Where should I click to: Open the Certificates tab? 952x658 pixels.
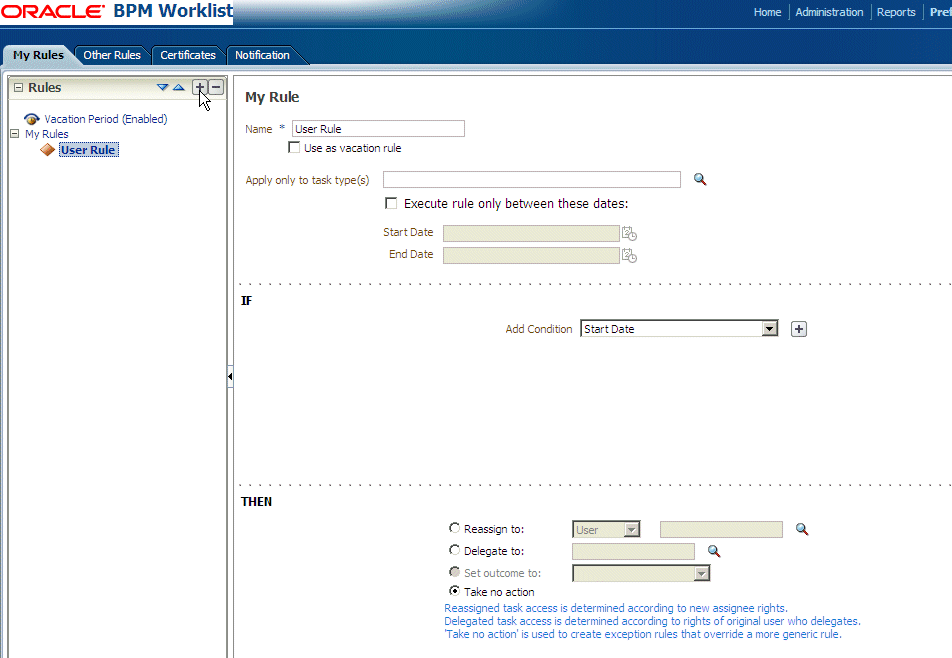tap(188, 55)
